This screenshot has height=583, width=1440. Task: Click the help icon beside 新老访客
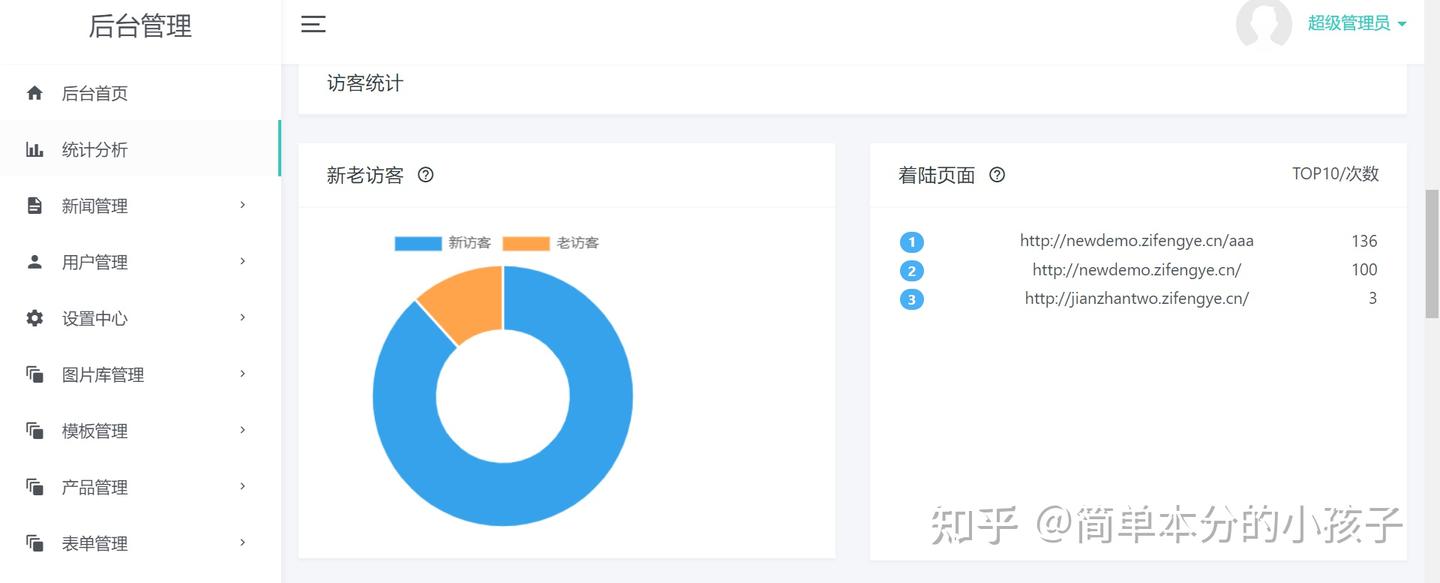[x=425, y=174]
